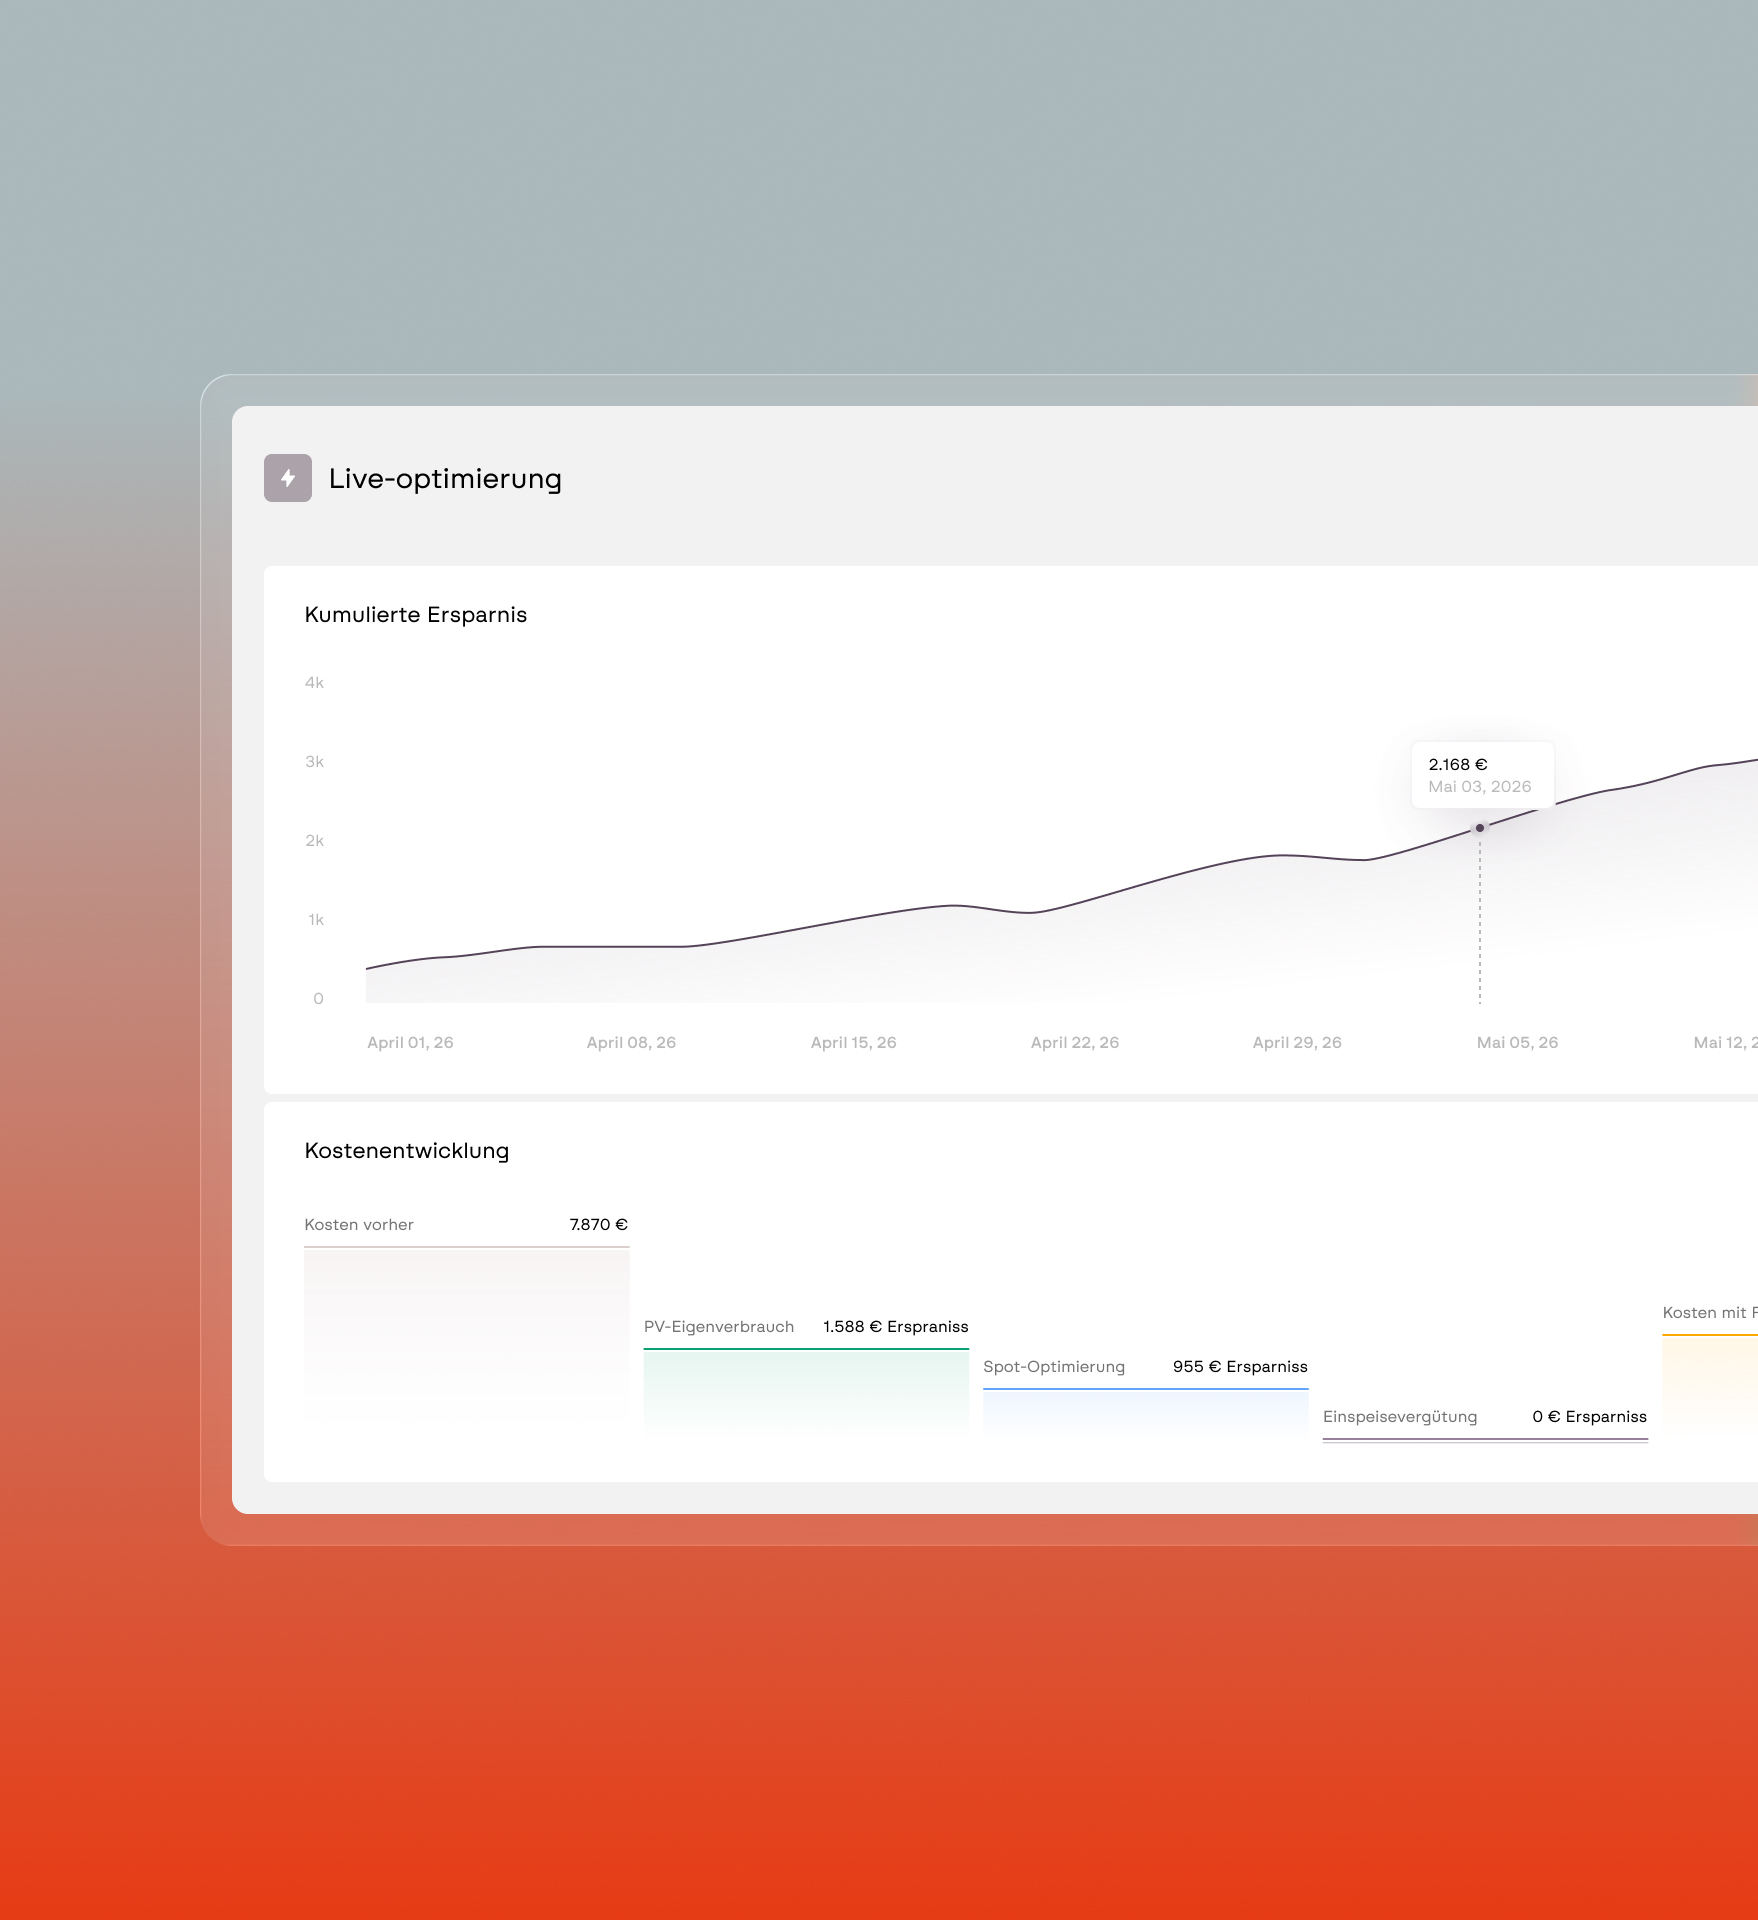Click the lightning bolt icon beside Live-optimierung
Image resolution: width=1758 pixels, height=1920 pixels.
point(288,478)
